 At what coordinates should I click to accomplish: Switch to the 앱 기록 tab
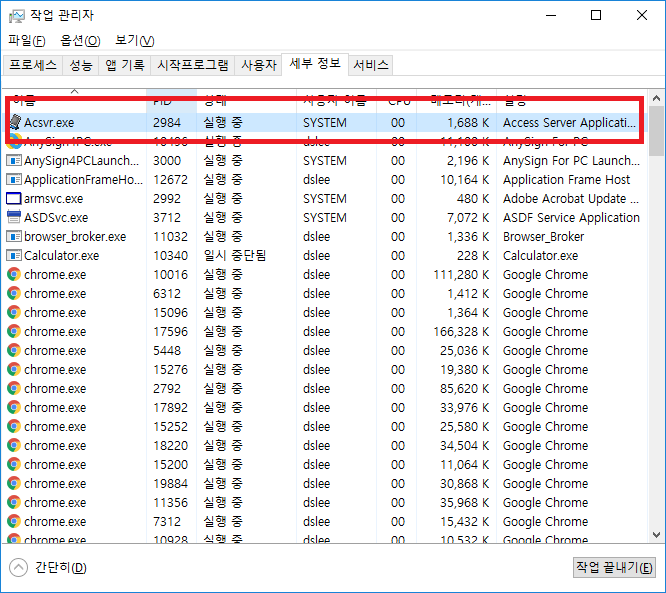pyautogui.click(x=125, y=65)
